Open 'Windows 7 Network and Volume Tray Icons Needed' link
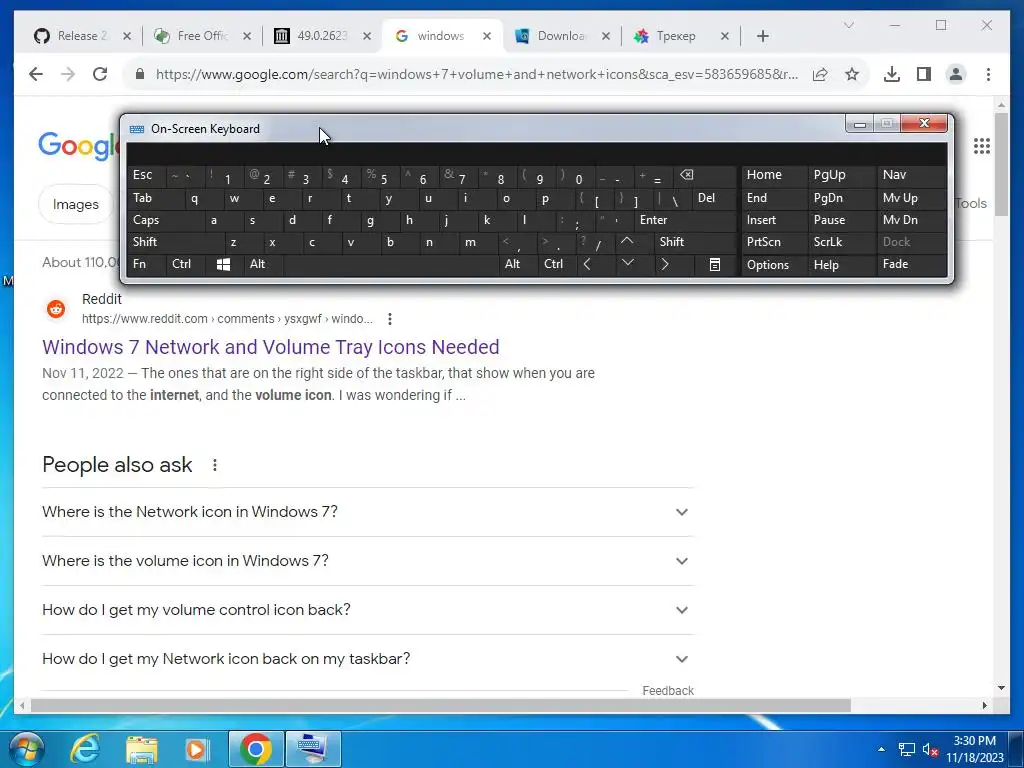The image size is (1024, 768). [270, 347]
